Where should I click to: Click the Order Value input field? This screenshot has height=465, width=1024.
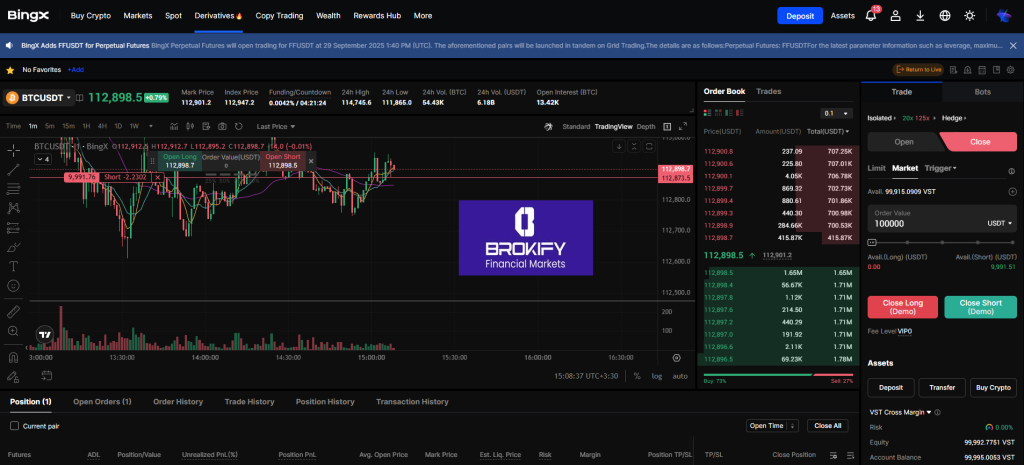(x=925, y=223)
